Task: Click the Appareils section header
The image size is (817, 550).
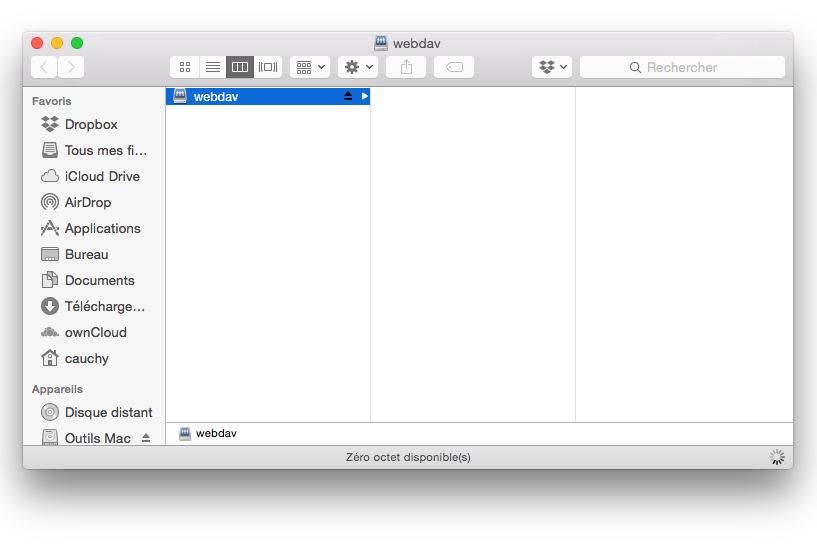Action: point(57,389)
